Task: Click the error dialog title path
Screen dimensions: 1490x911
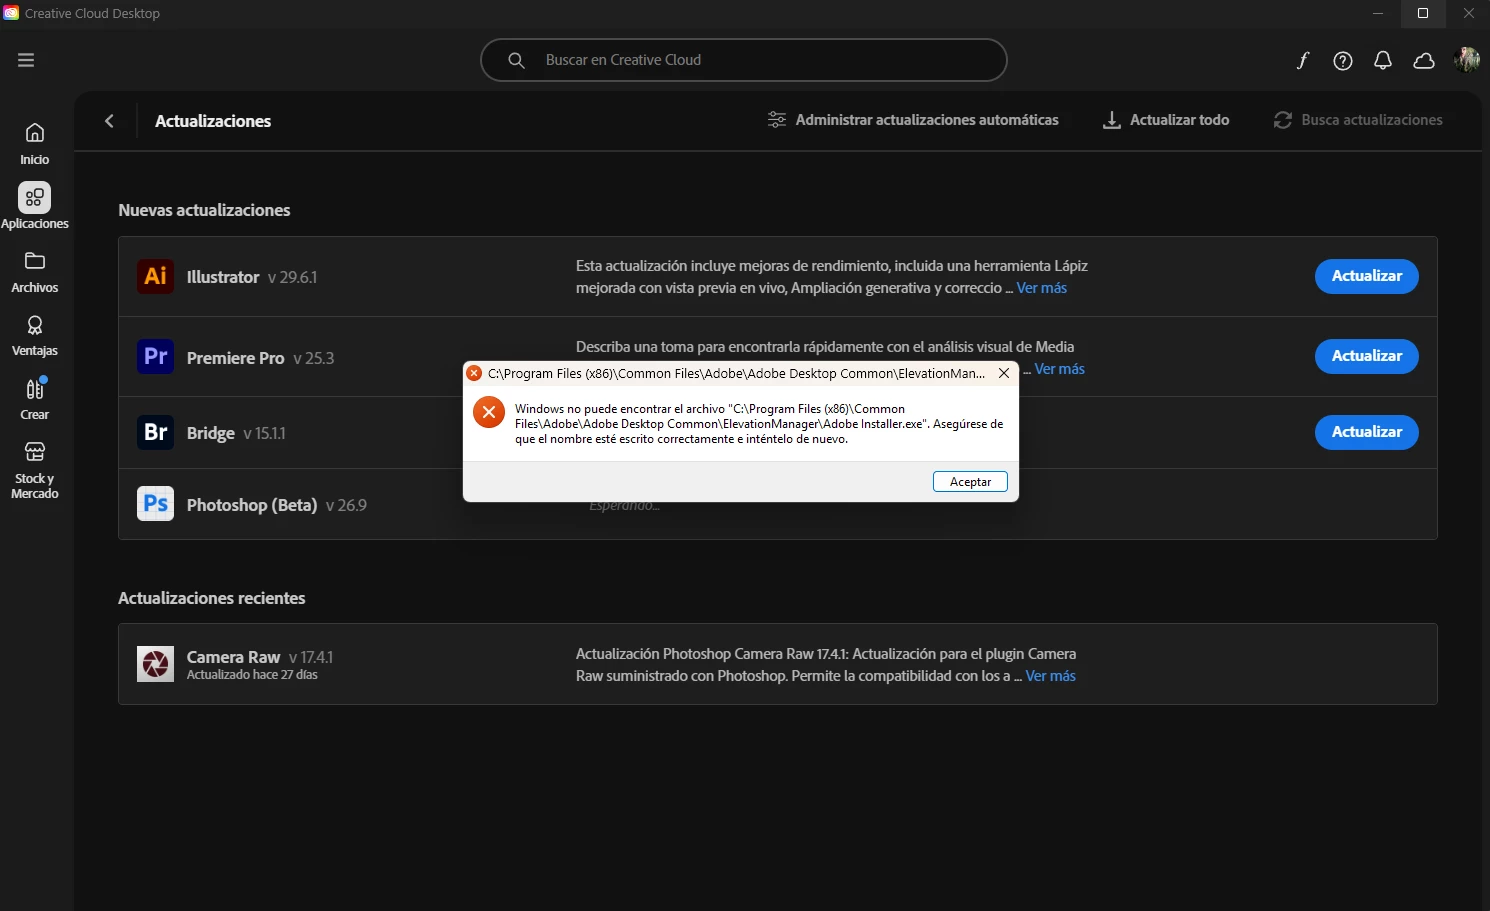Action: point(736,373)
